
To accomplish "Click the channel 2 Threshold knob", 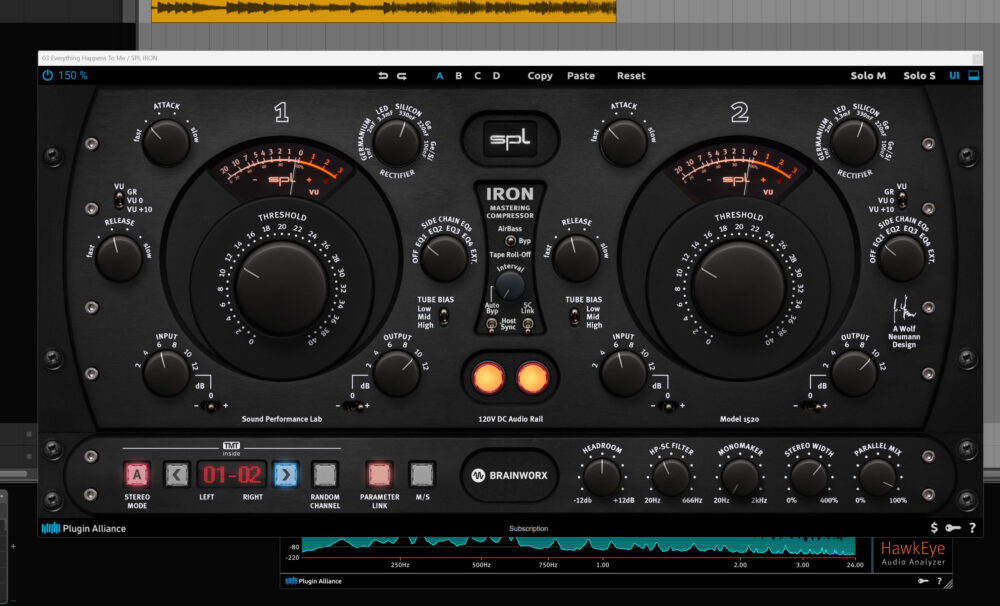I will [x=739, y=288].
